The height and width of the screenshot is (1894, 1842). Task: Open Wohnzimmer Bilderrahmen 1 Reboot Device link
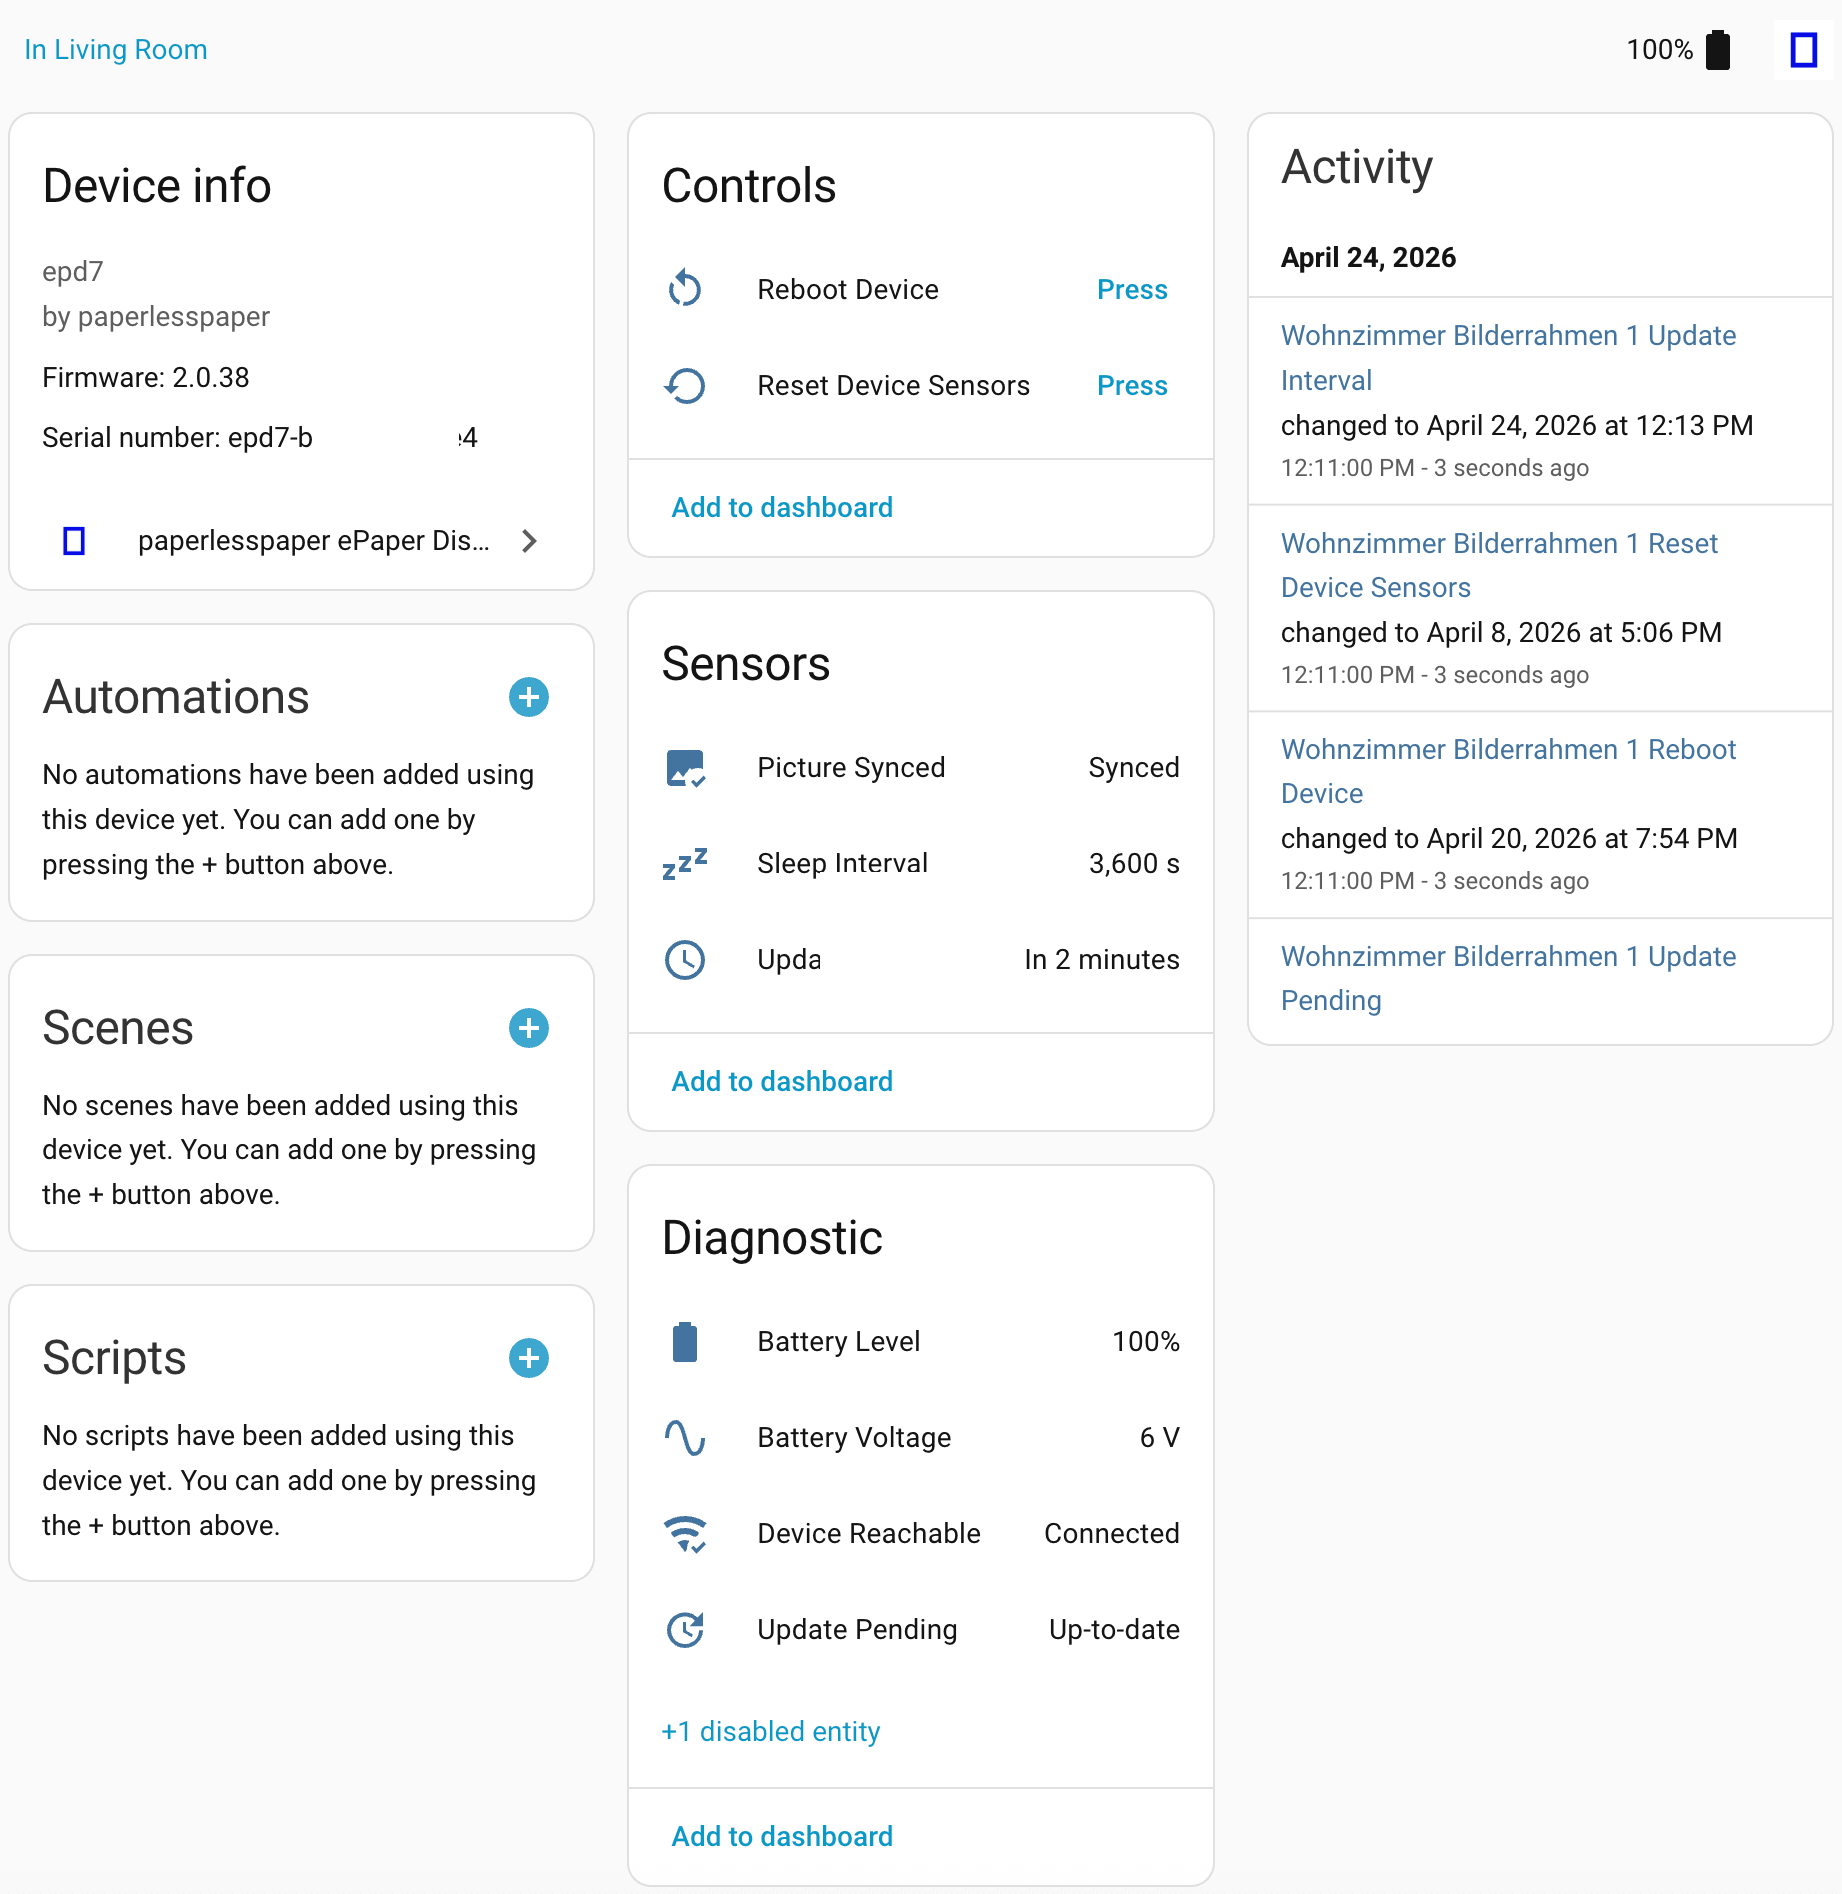pyautogui.click(x=1508, y=771)
